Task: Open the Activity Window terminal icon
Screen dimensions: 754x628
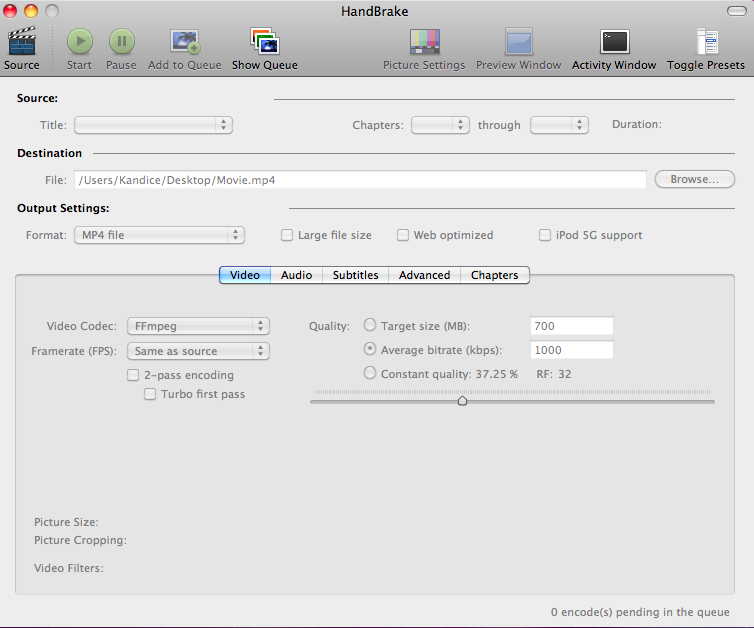Action: click(615, 42)
